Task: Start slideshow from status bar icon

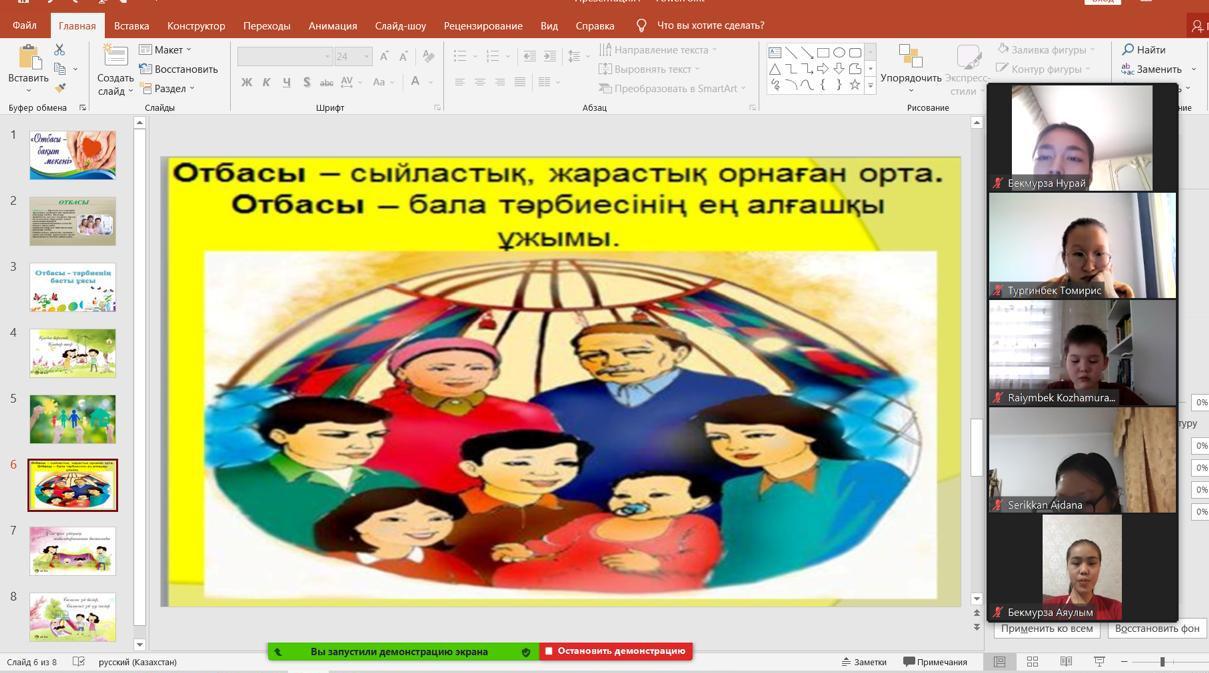Action: 1099,662
